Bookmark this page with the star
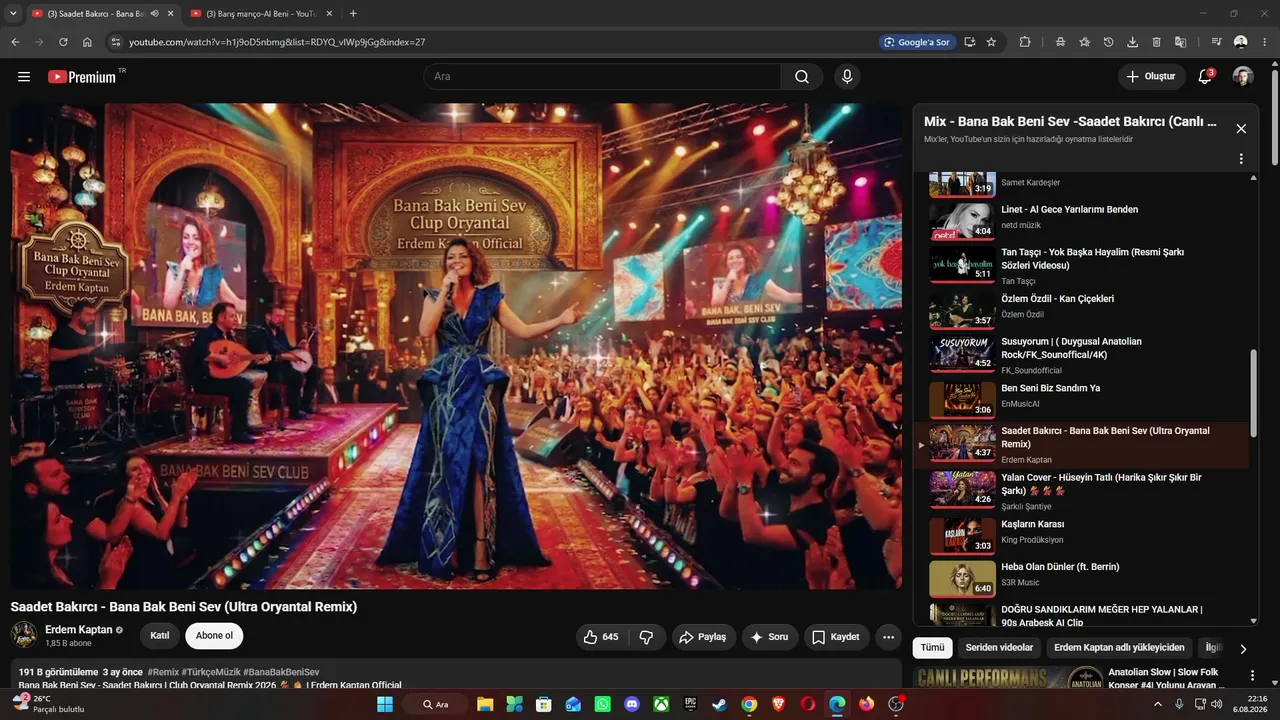Screen dimensions: 1280x720 point(991,42)
